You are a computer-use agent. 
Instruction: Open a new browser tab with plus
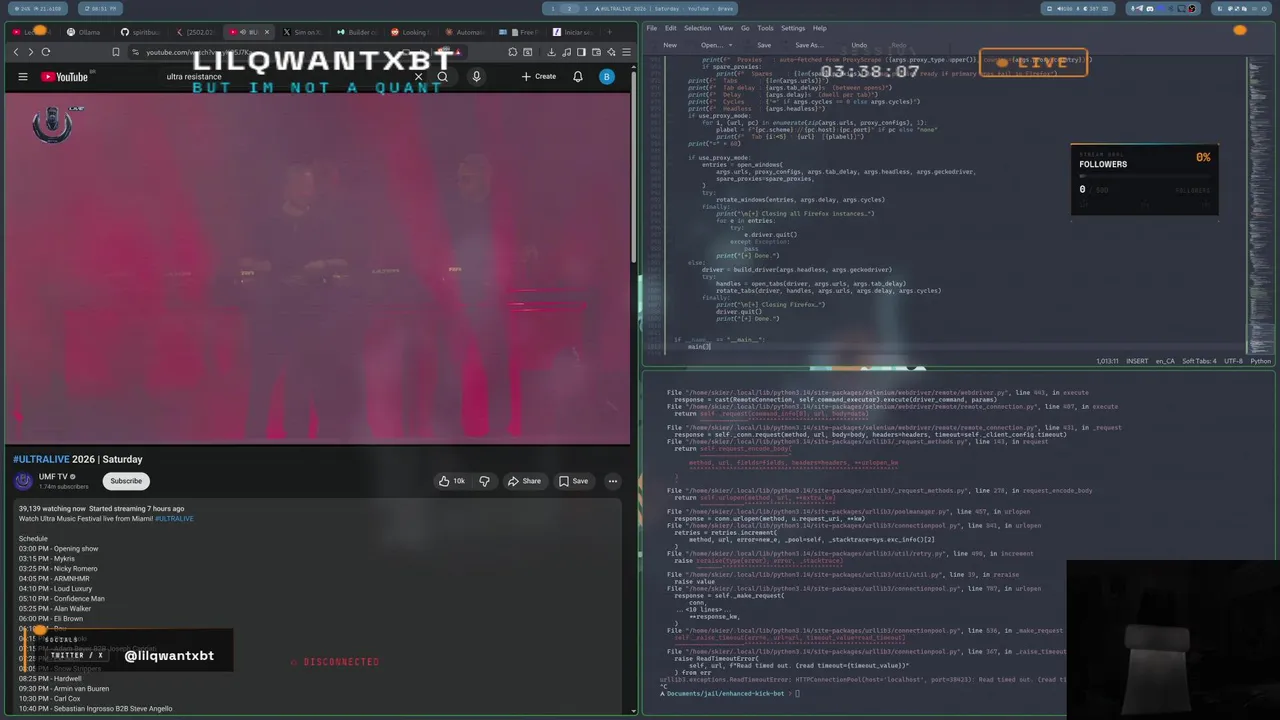[611, 32]
